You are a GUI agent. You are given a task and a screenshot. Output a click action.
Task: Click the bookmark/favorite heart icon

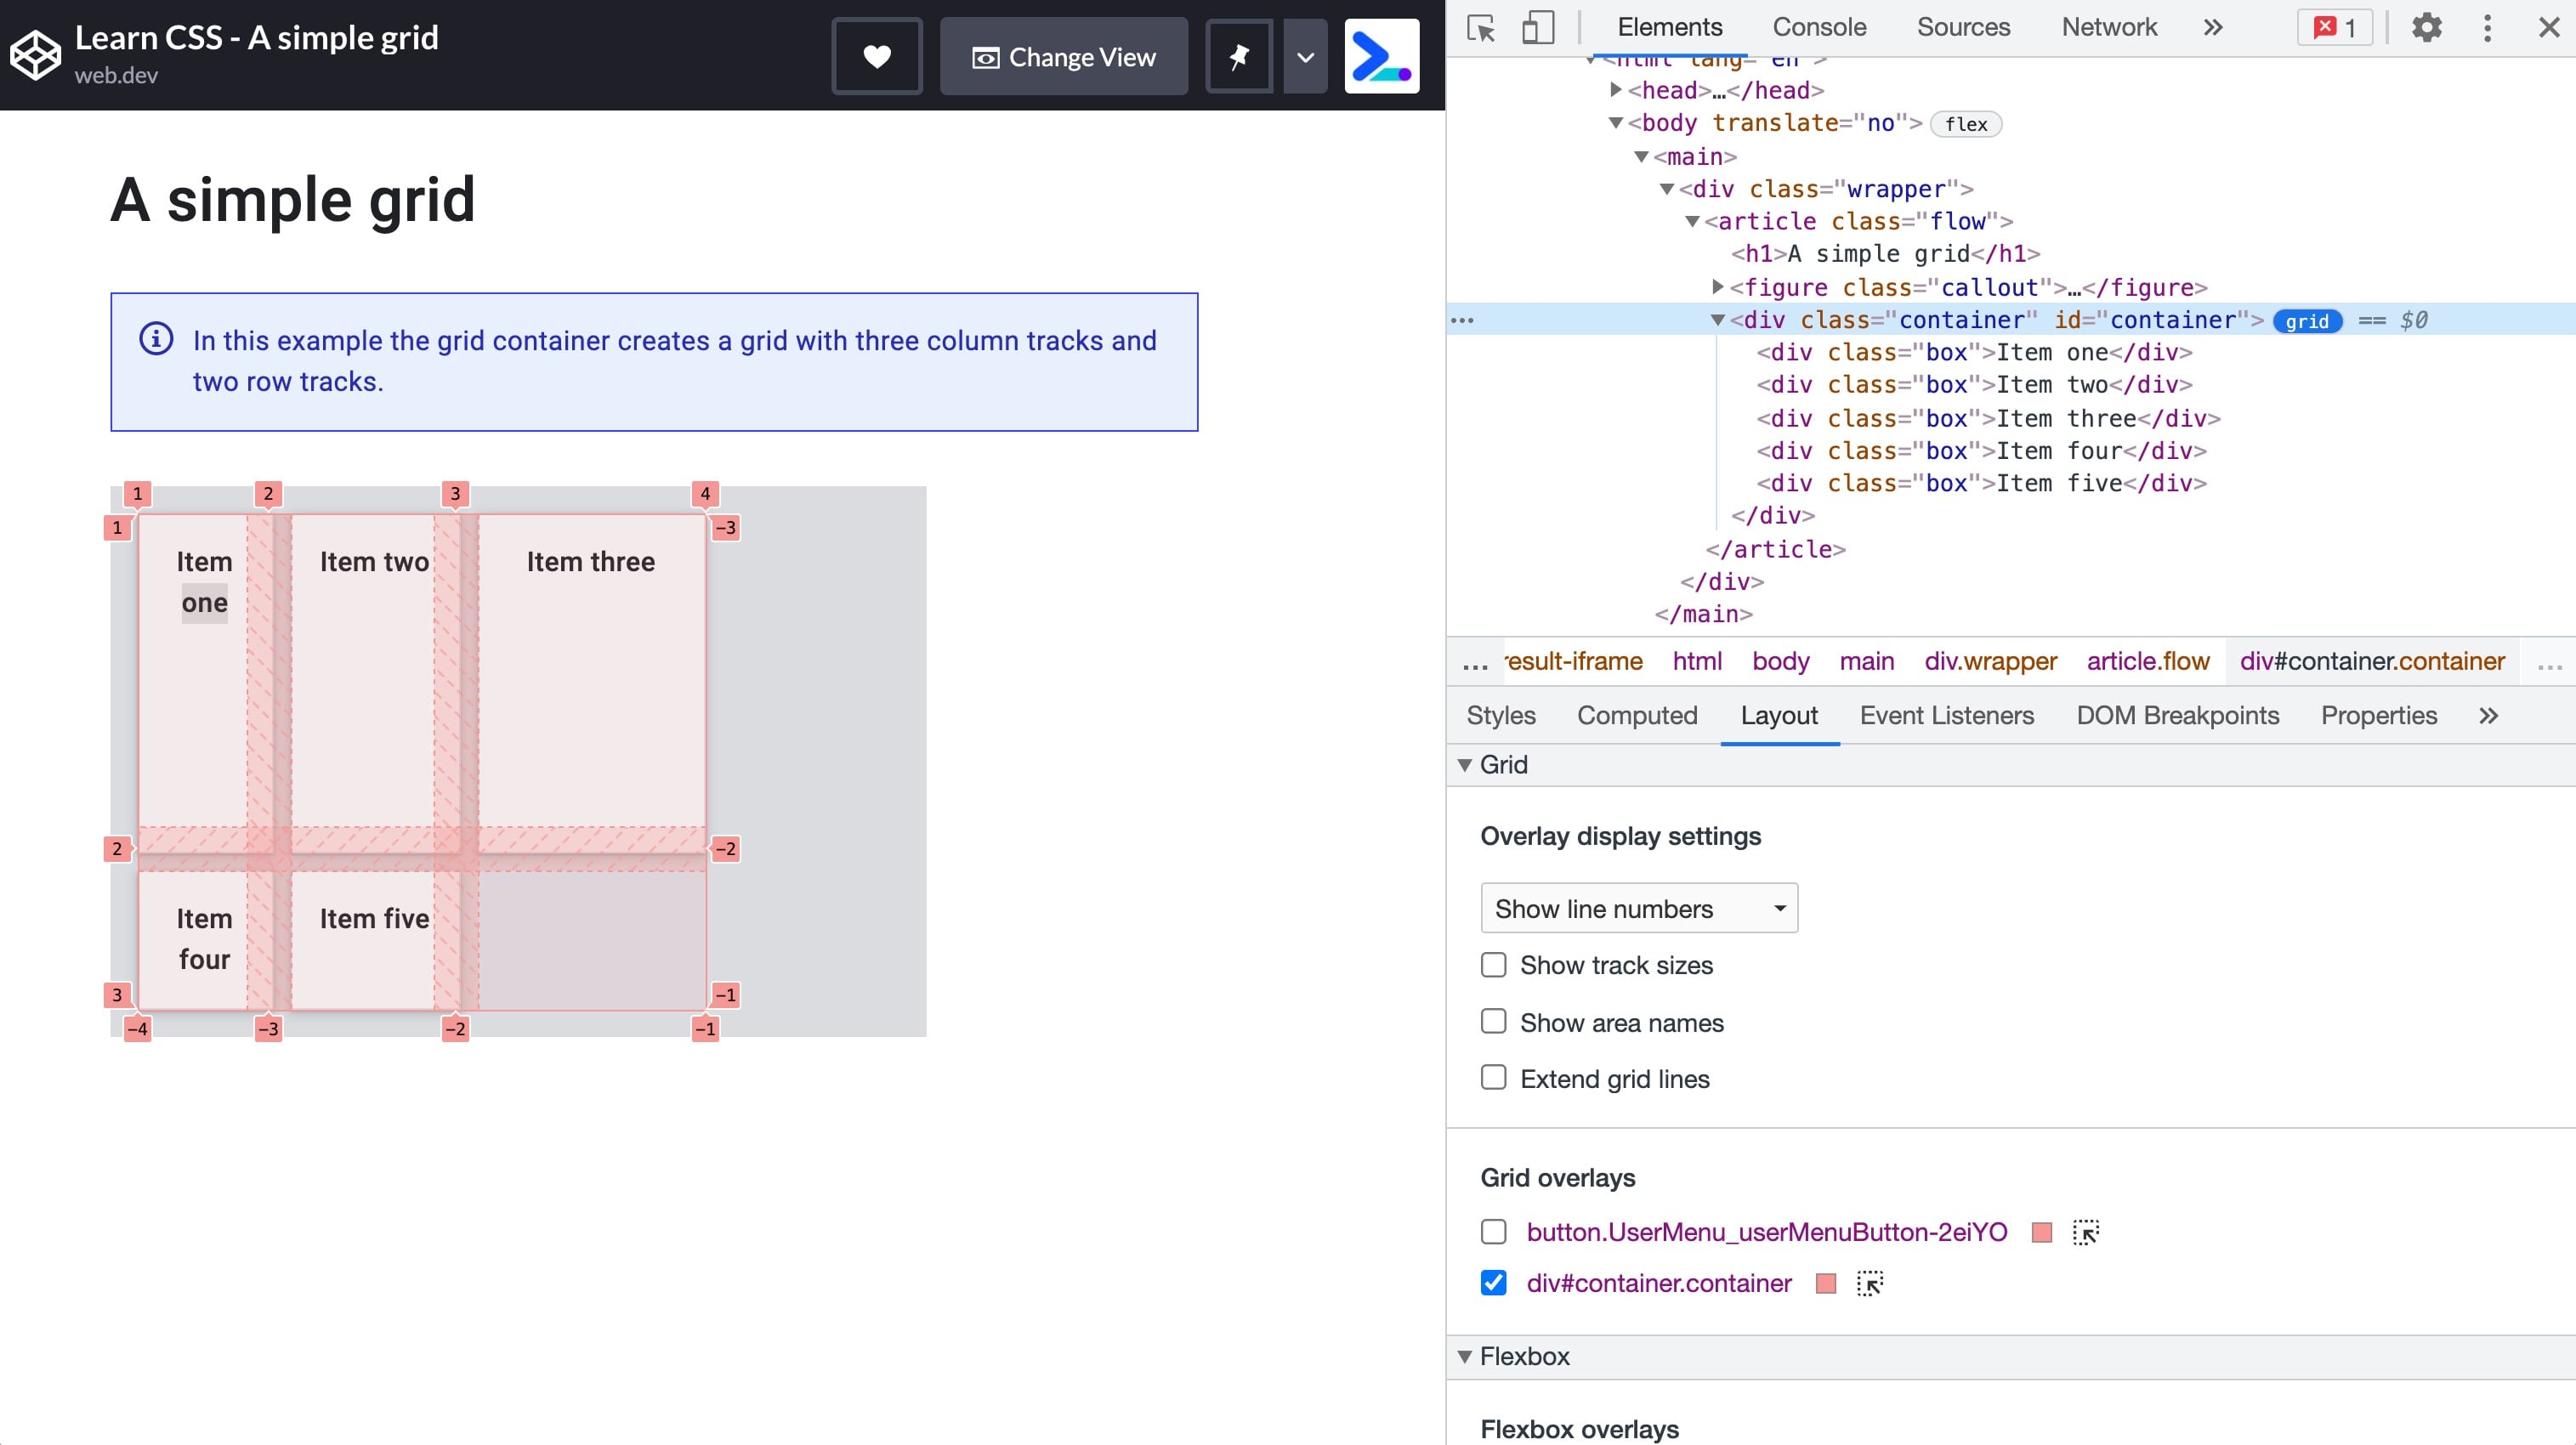[877, 57]
